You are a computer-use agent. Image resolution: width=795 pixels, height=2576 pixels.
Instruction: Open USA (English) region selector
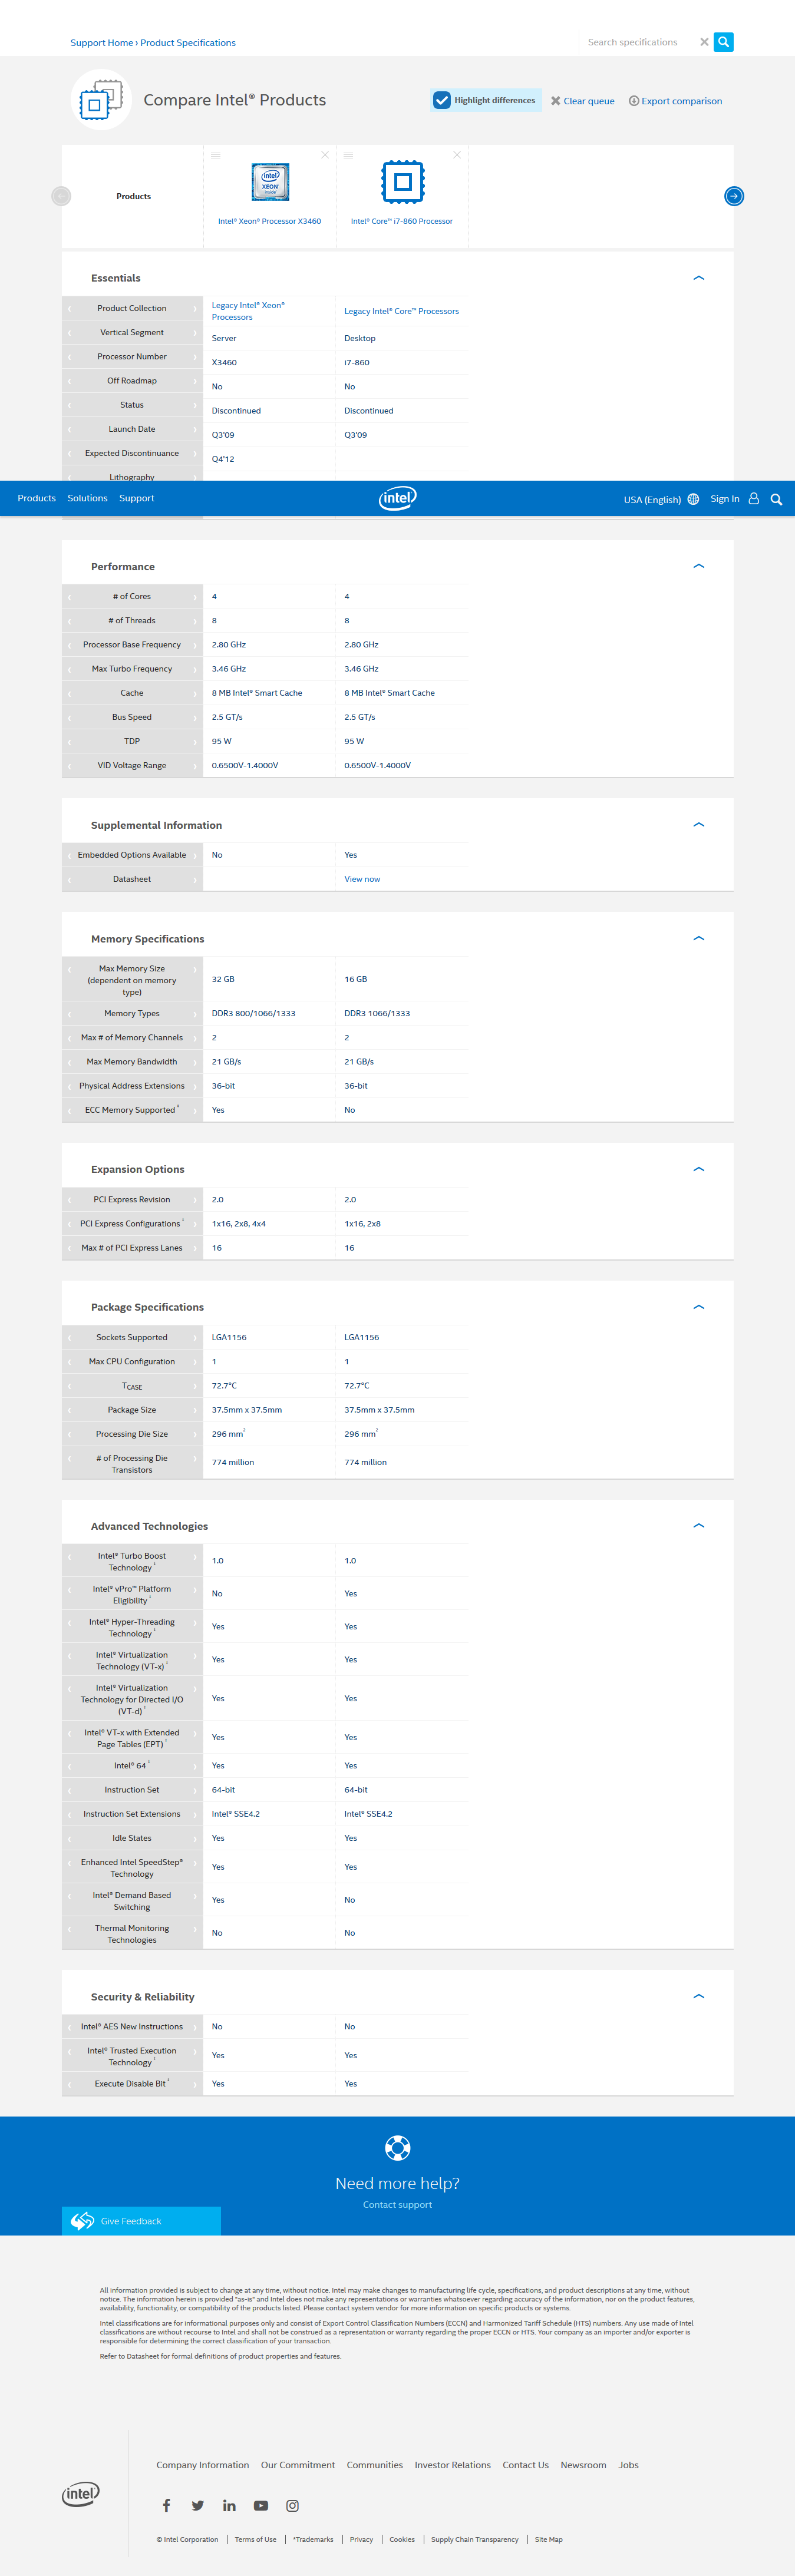tap(661, 499)
